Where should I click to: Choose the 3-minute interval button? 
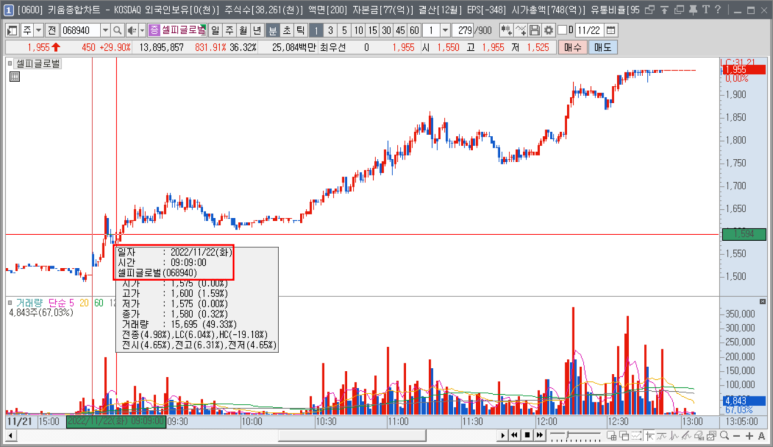pos(330,31)
